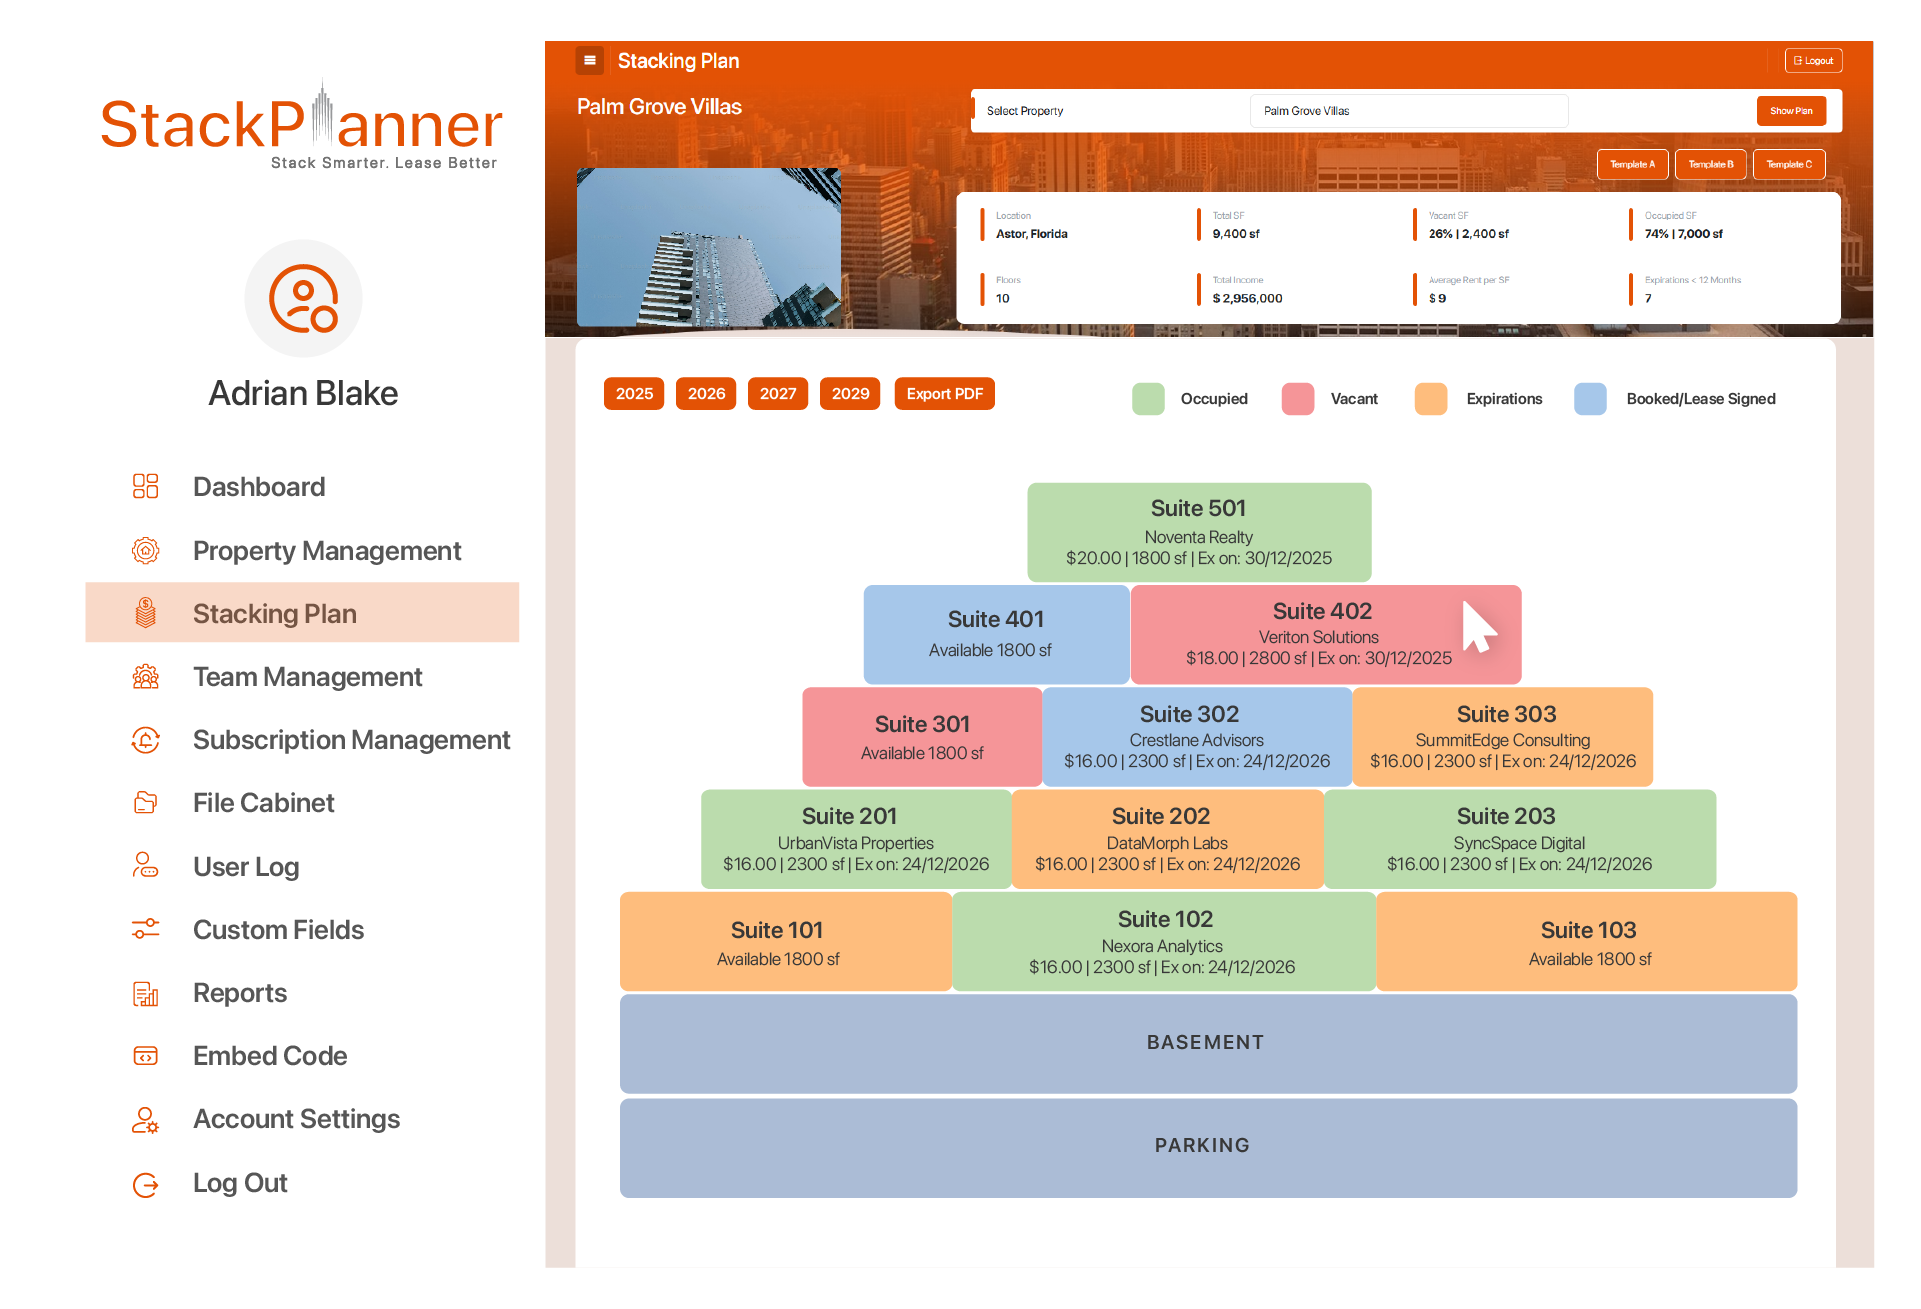Click the Dashboard grid icon
Viewport: 1921px width, 1309px height.
click(x=145, y=487)
